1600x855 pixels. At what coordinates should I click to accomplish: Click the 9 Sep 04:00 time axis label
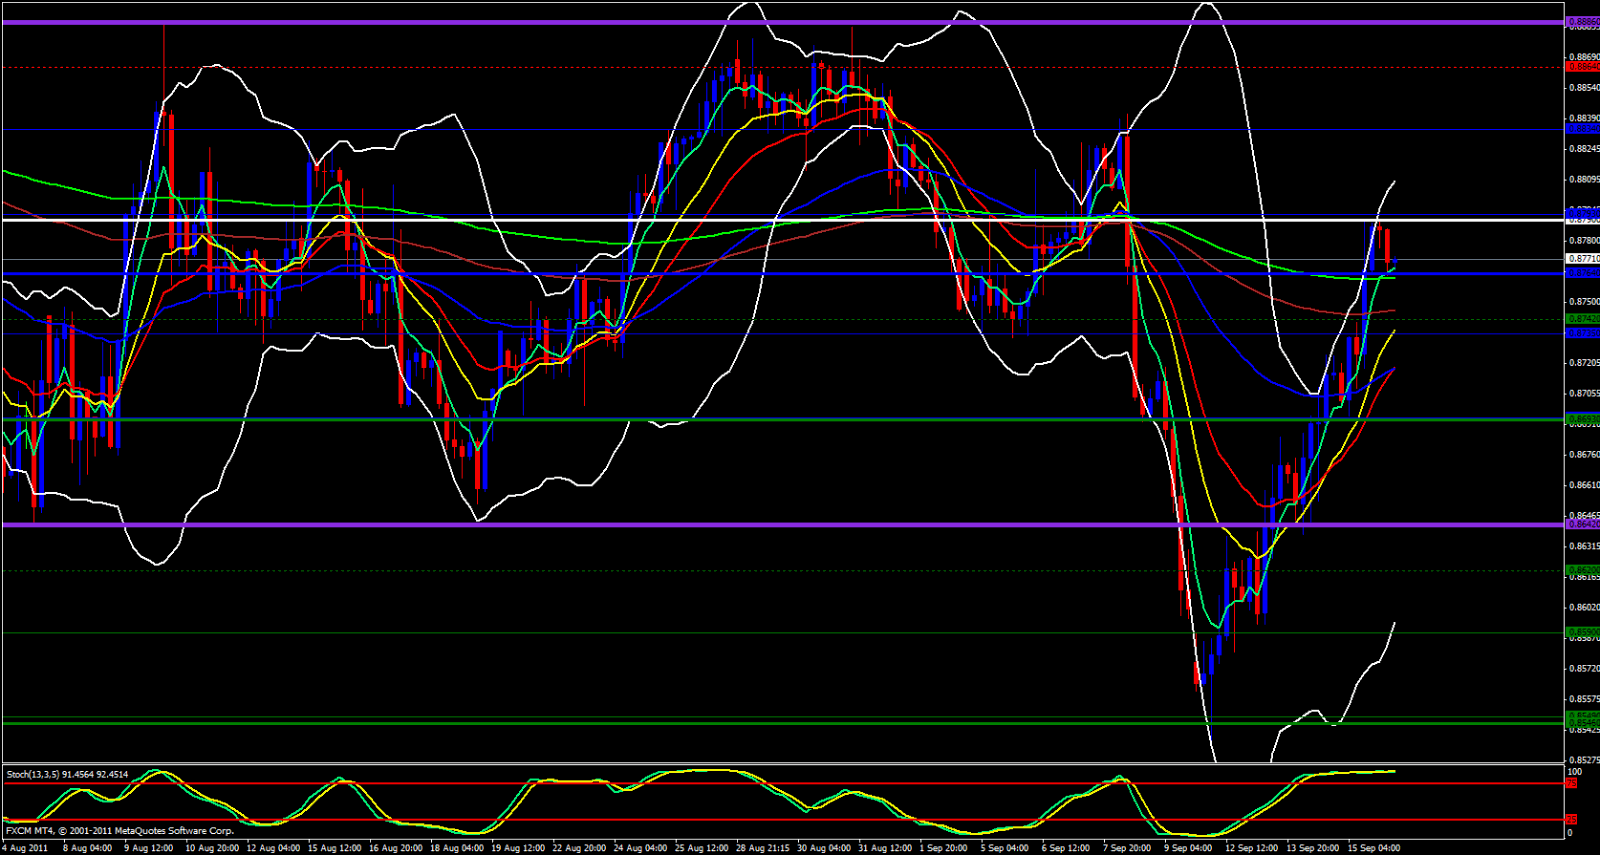1188,848
